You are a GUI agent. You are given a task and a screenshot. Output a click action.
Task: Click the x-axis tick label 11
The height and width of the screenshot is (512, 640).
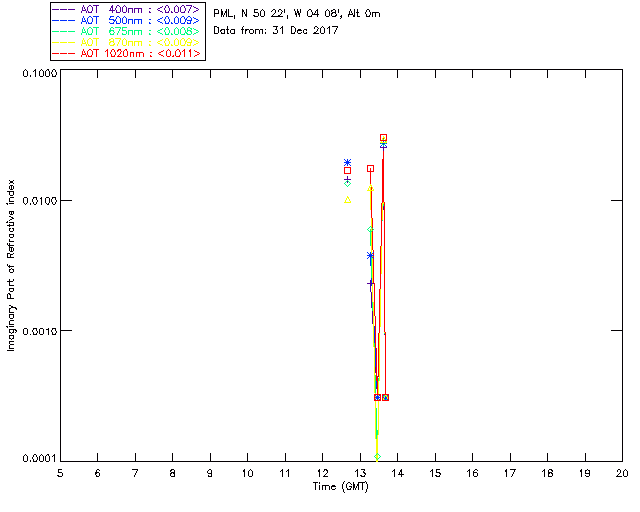coord(285,474)
